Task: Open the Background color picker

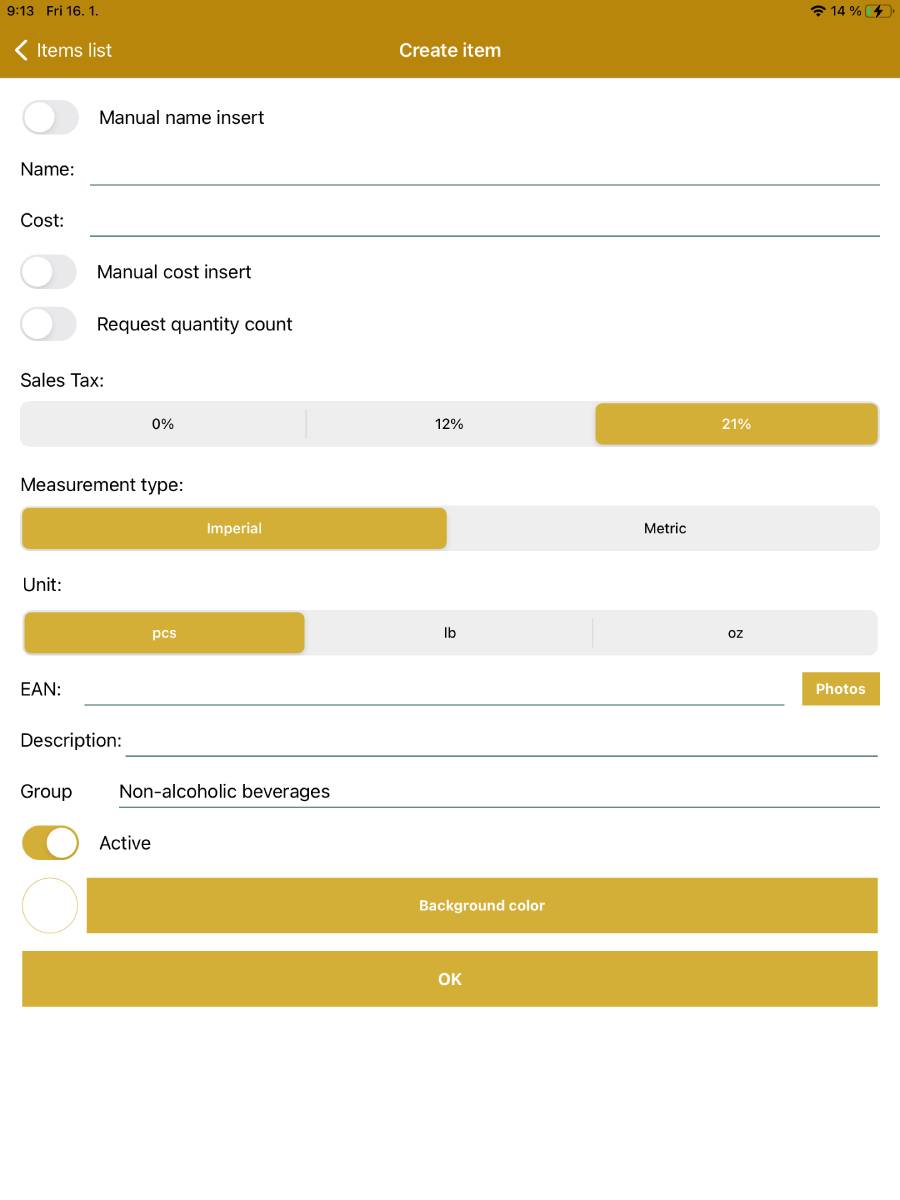Action: click(x=482, y=905)
